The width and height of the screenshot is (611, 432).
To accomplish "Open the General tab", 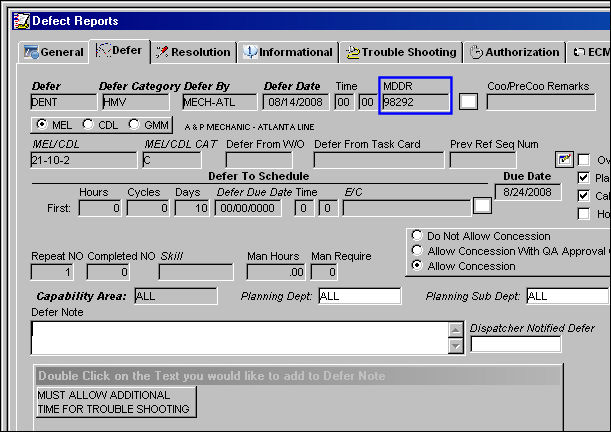I will tap(53, 52).
